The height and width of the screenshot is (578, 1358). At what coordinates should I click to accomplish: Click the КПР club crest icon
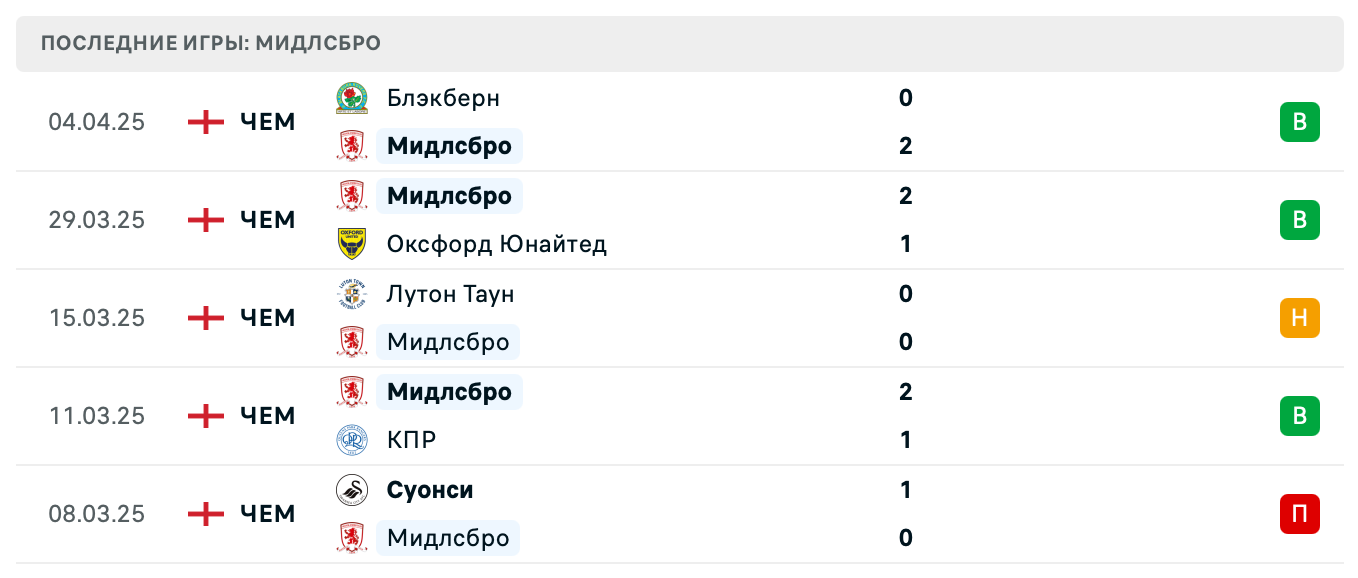tap(349, 440)
